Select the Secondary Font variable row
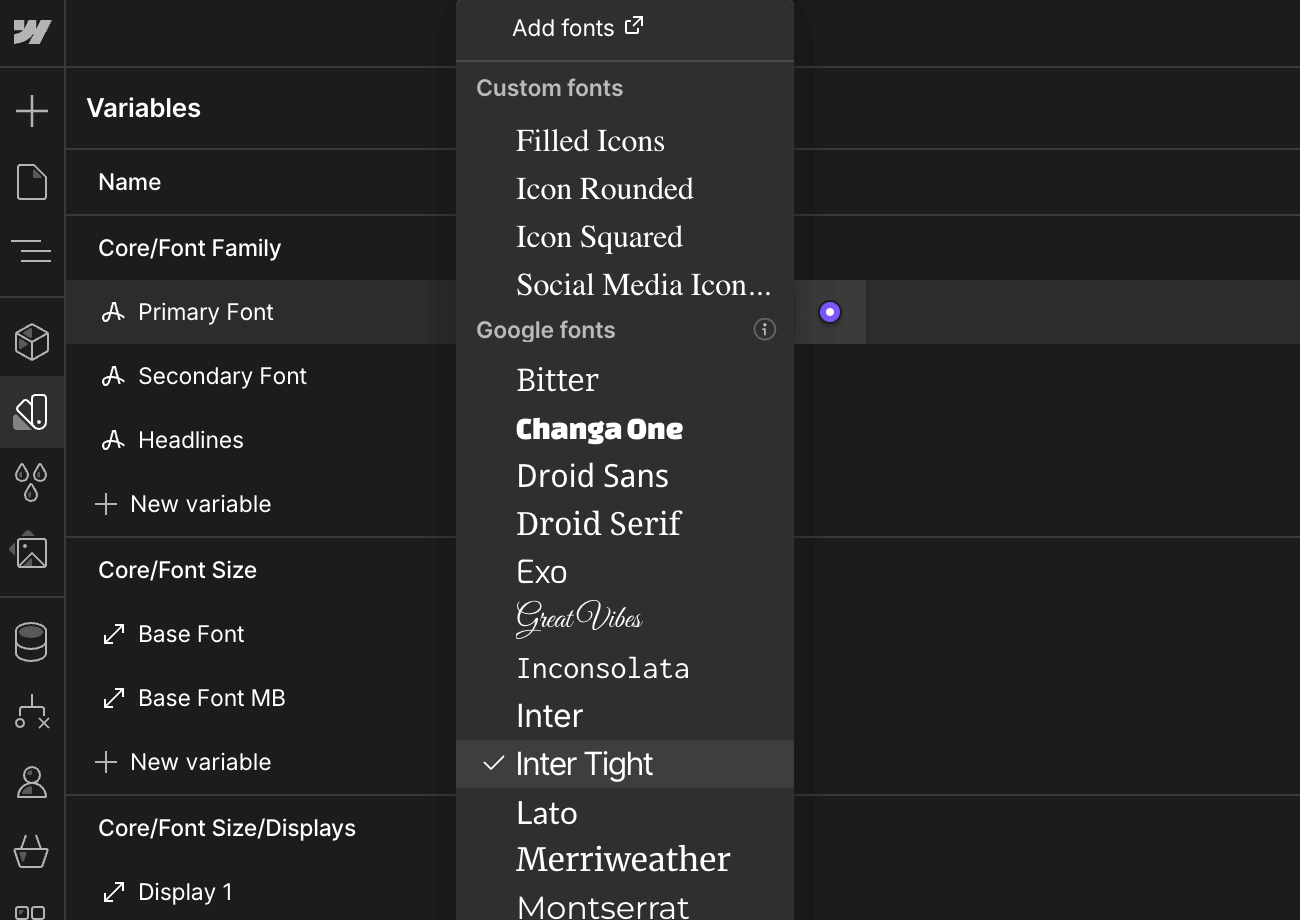This screenshot has height=920, width=1300. click(222, 376)
